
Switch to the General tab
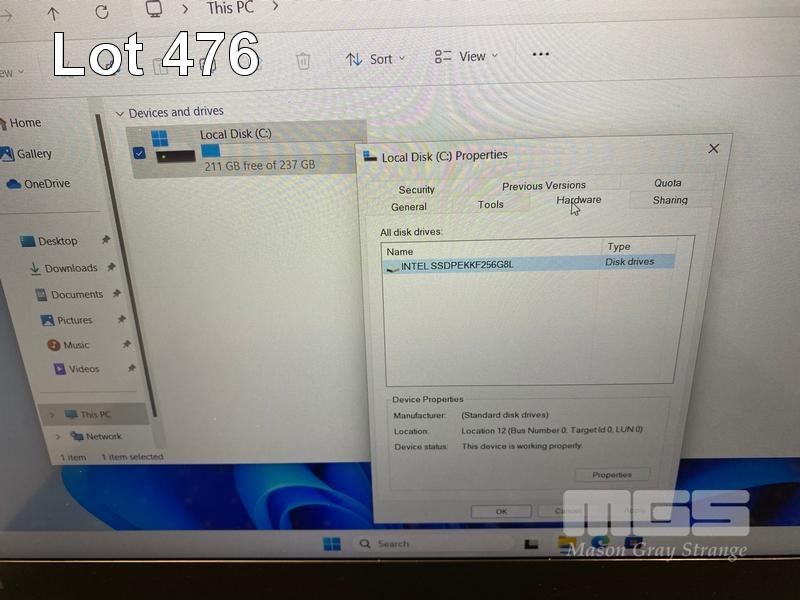409,207
